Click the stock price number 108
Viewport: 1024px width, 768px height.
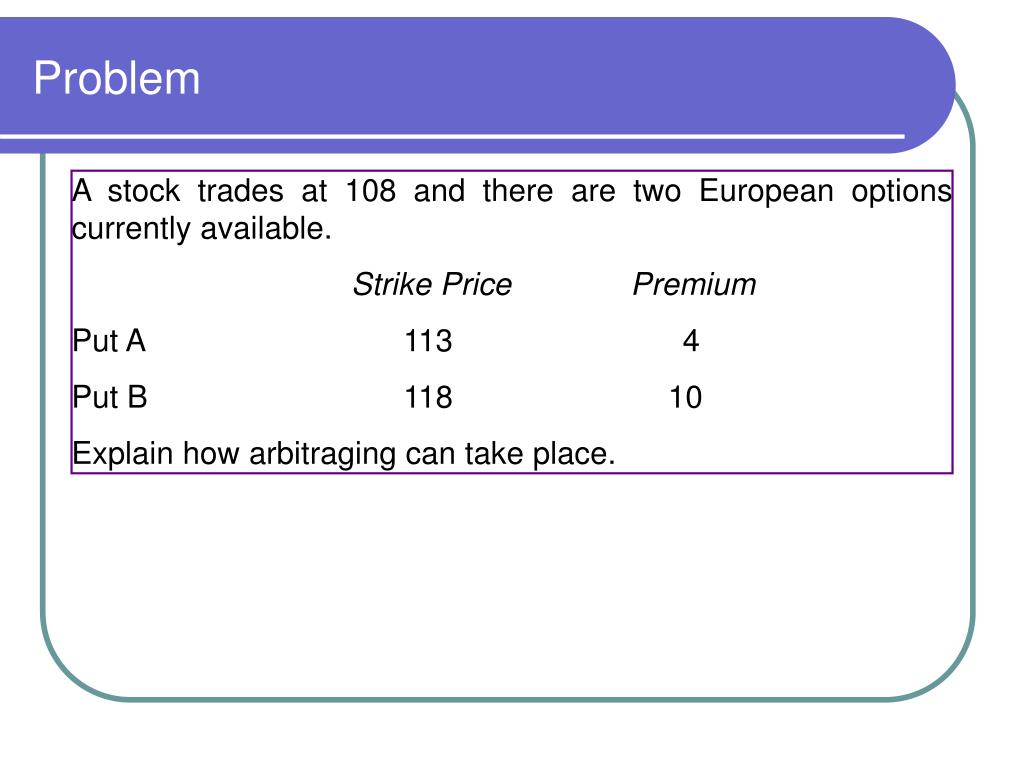(x=370, y=191)
